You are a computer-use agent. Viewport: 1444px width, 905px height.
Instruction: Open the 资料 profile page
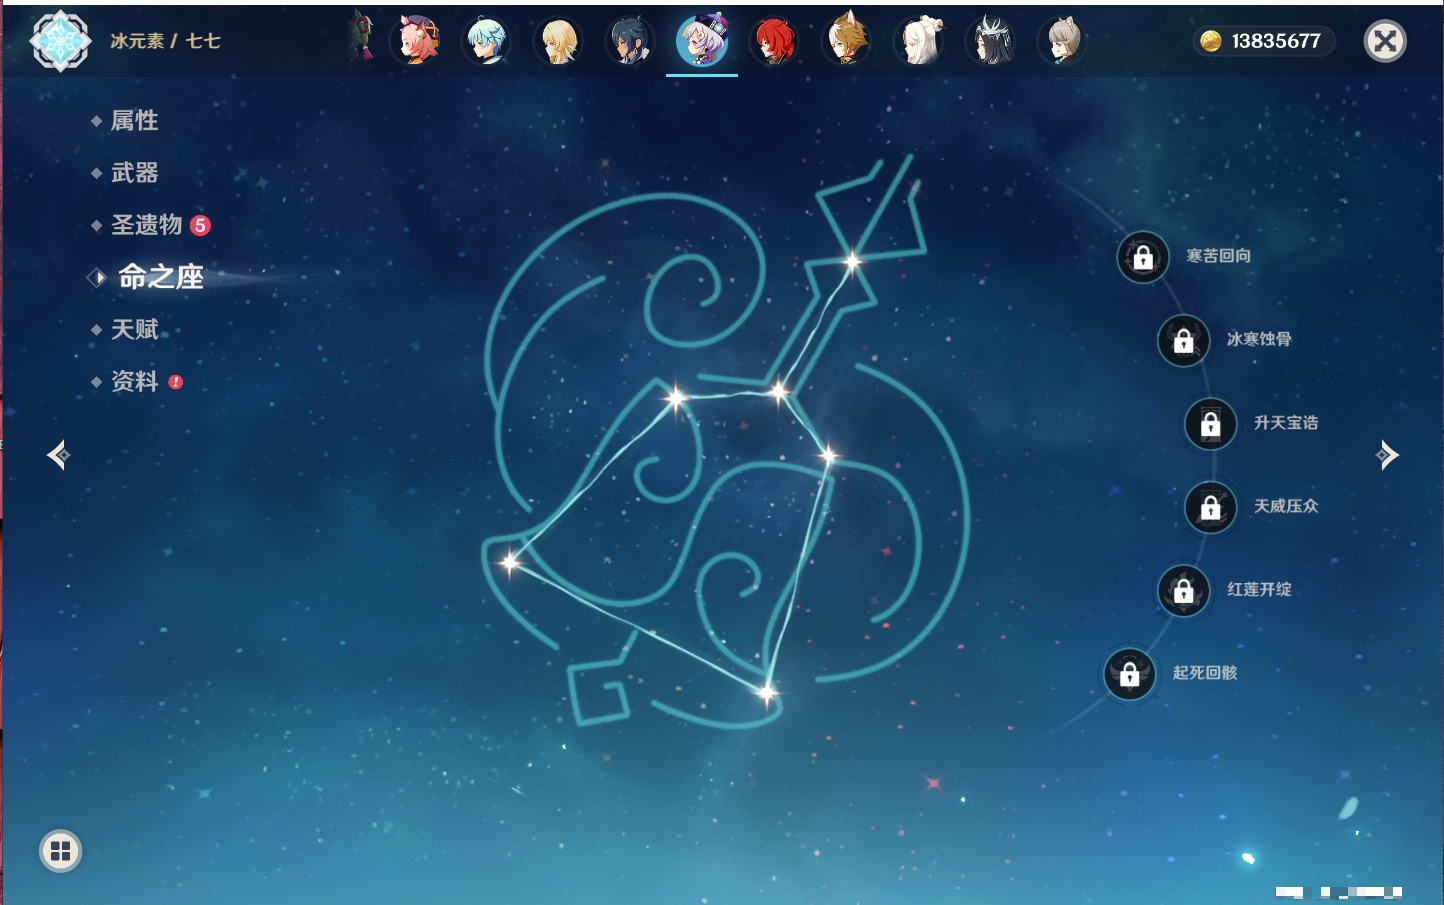click(x=134, y=381)
